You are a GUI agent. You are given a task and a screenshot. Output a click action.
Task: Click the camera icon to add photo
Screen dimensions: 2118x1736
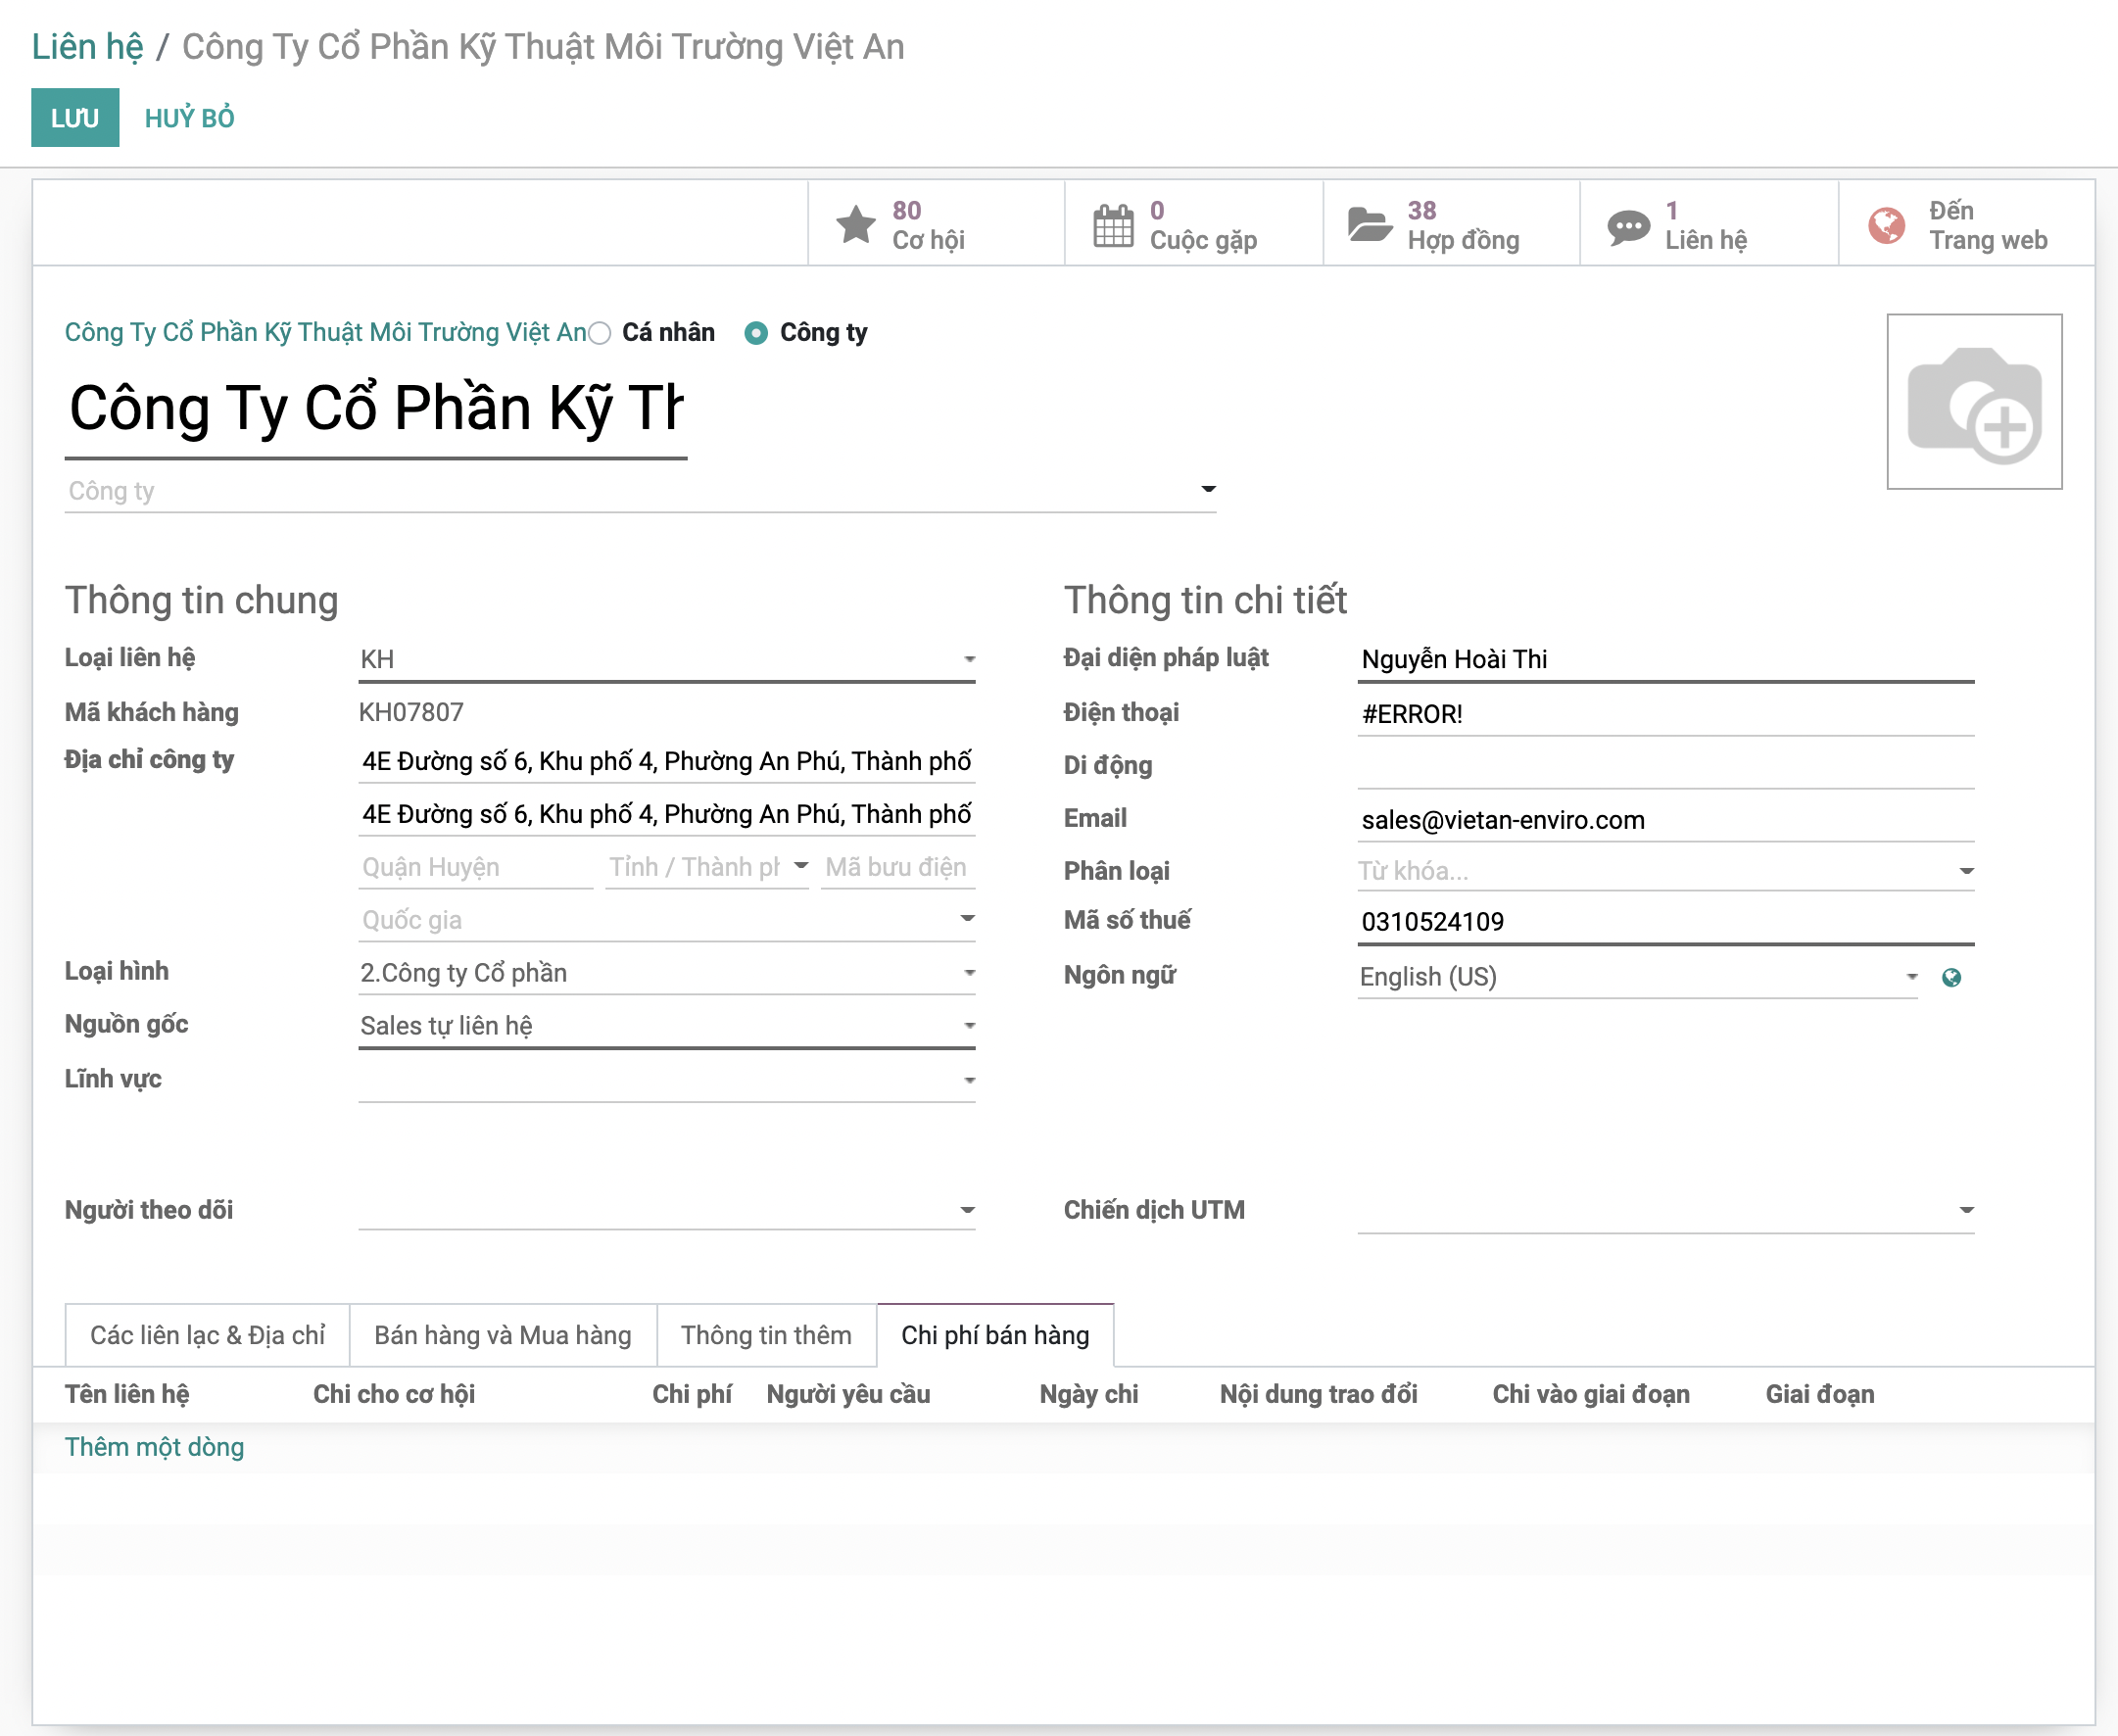(1973, 402)
